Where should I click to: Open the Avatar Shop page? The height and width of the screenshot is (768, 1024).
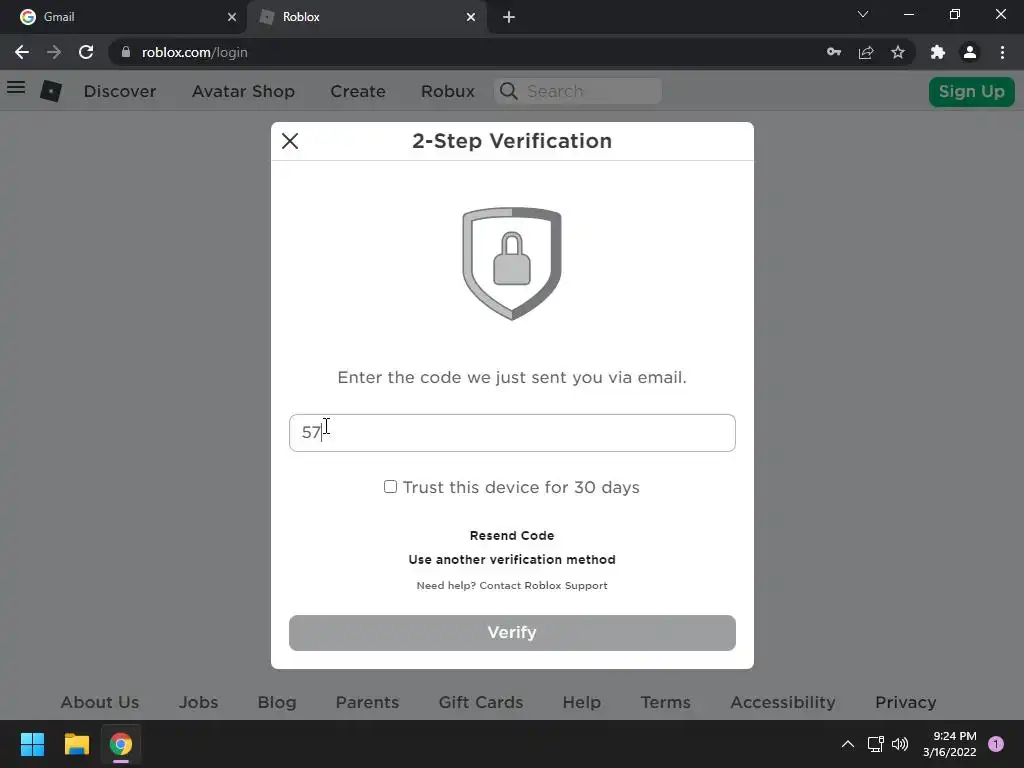tap(243, 91)
